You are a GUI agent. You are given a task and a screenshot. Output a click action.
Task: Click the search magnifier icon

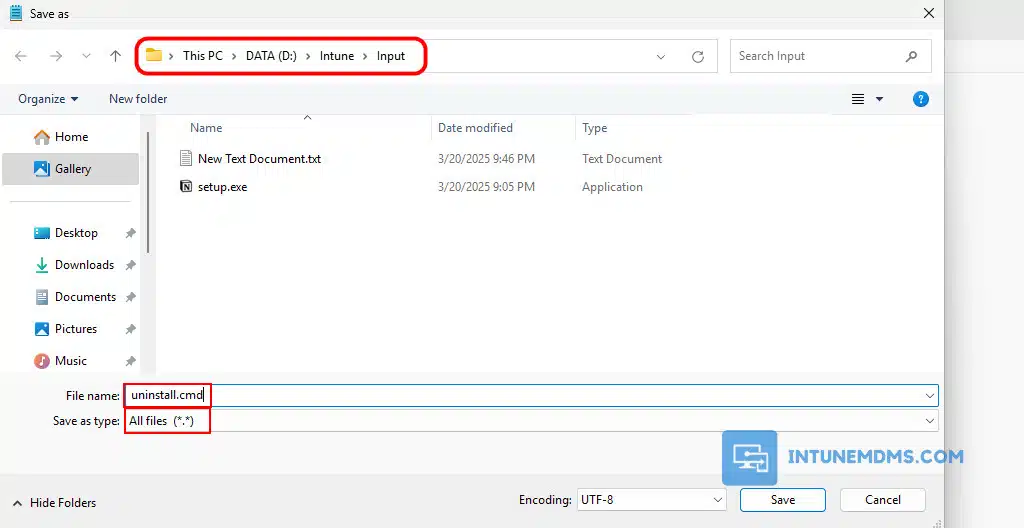pos(911,57)
